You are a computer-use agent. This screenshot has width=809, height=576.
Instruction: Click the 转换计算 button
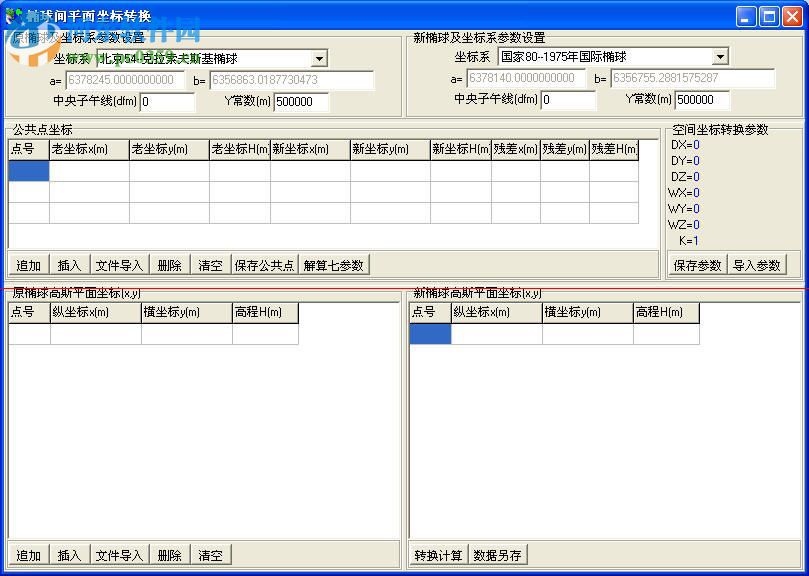click(x=438, y=555)
